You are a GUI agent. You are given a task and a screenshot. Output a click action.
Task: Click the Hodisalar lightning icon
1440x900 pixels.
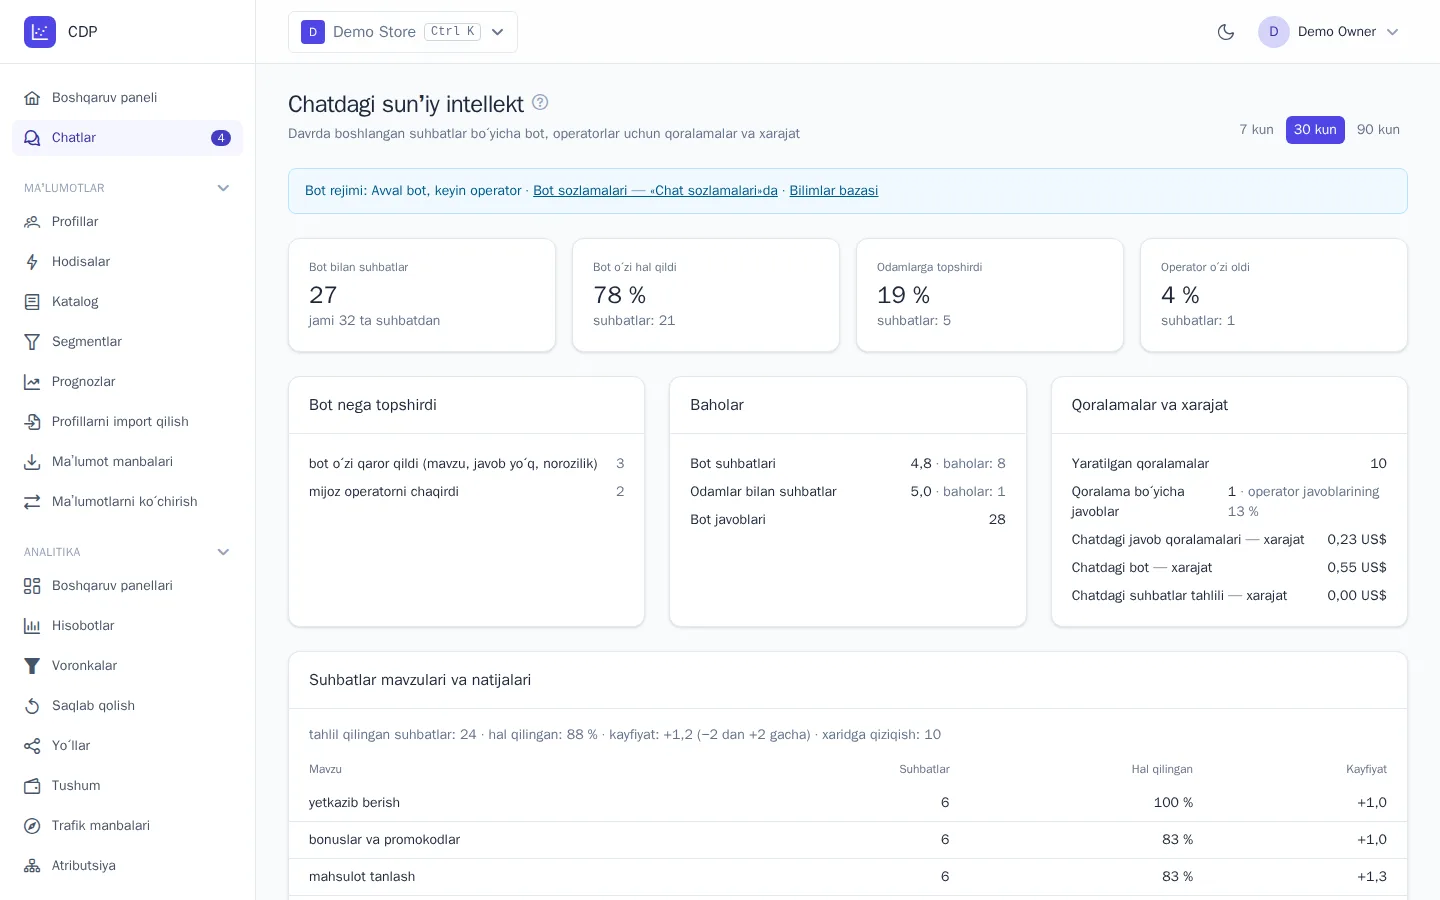(x=32, y=262)
